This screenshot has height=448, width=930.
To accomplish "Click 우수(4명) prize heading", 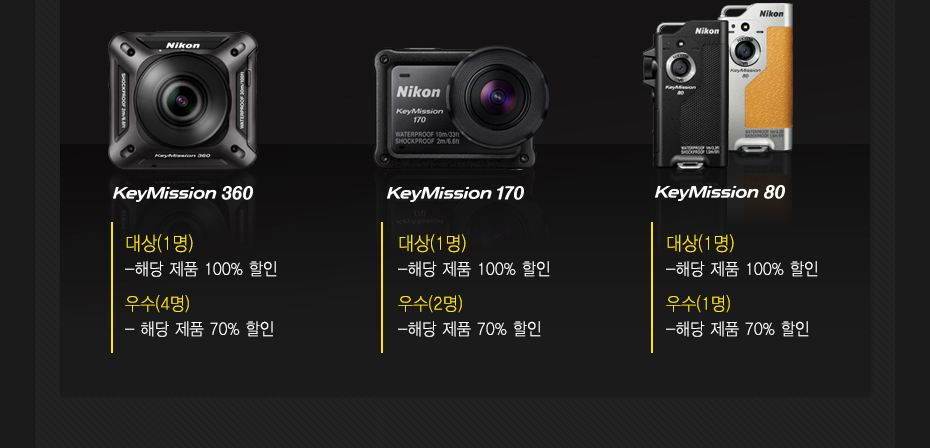I will (157, 304).
